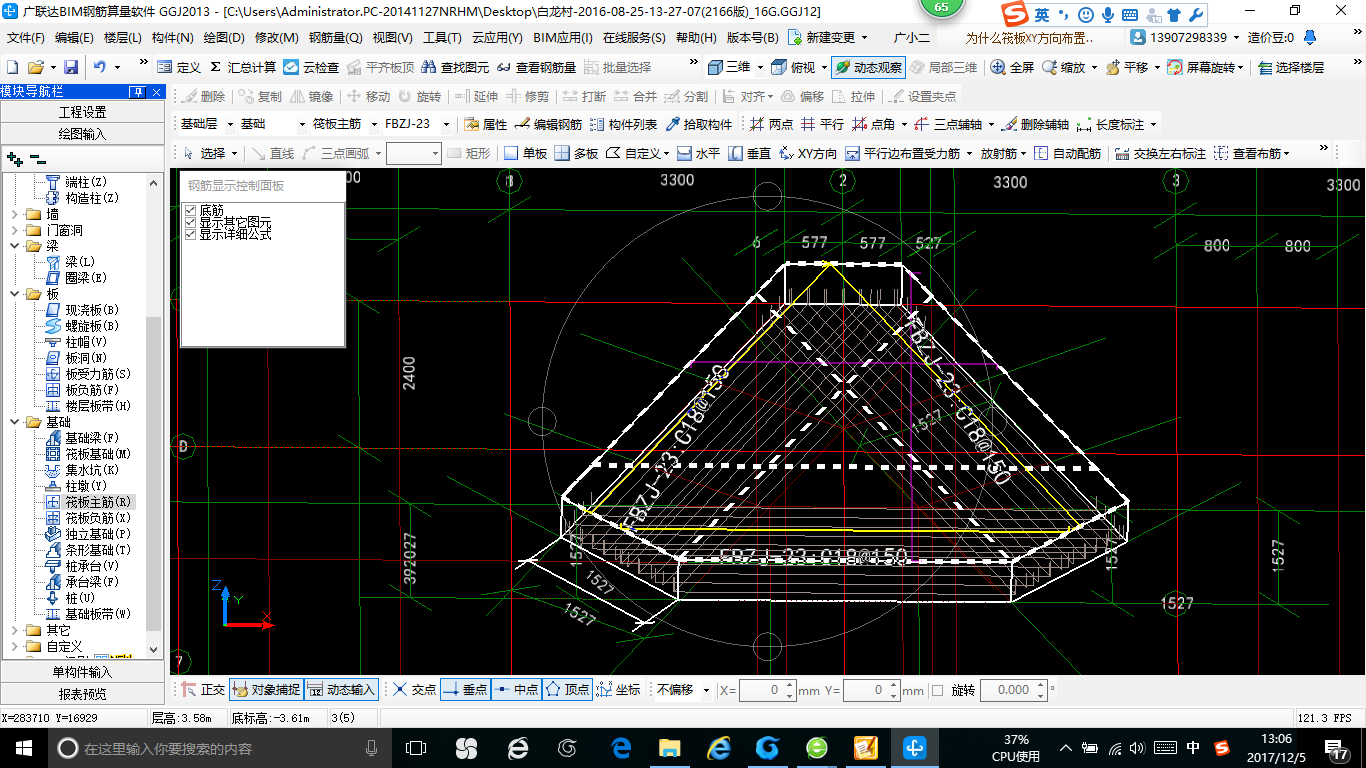Select XY方向 layout tool
This screenshot has width=1366, height=768.
point(807,153)
